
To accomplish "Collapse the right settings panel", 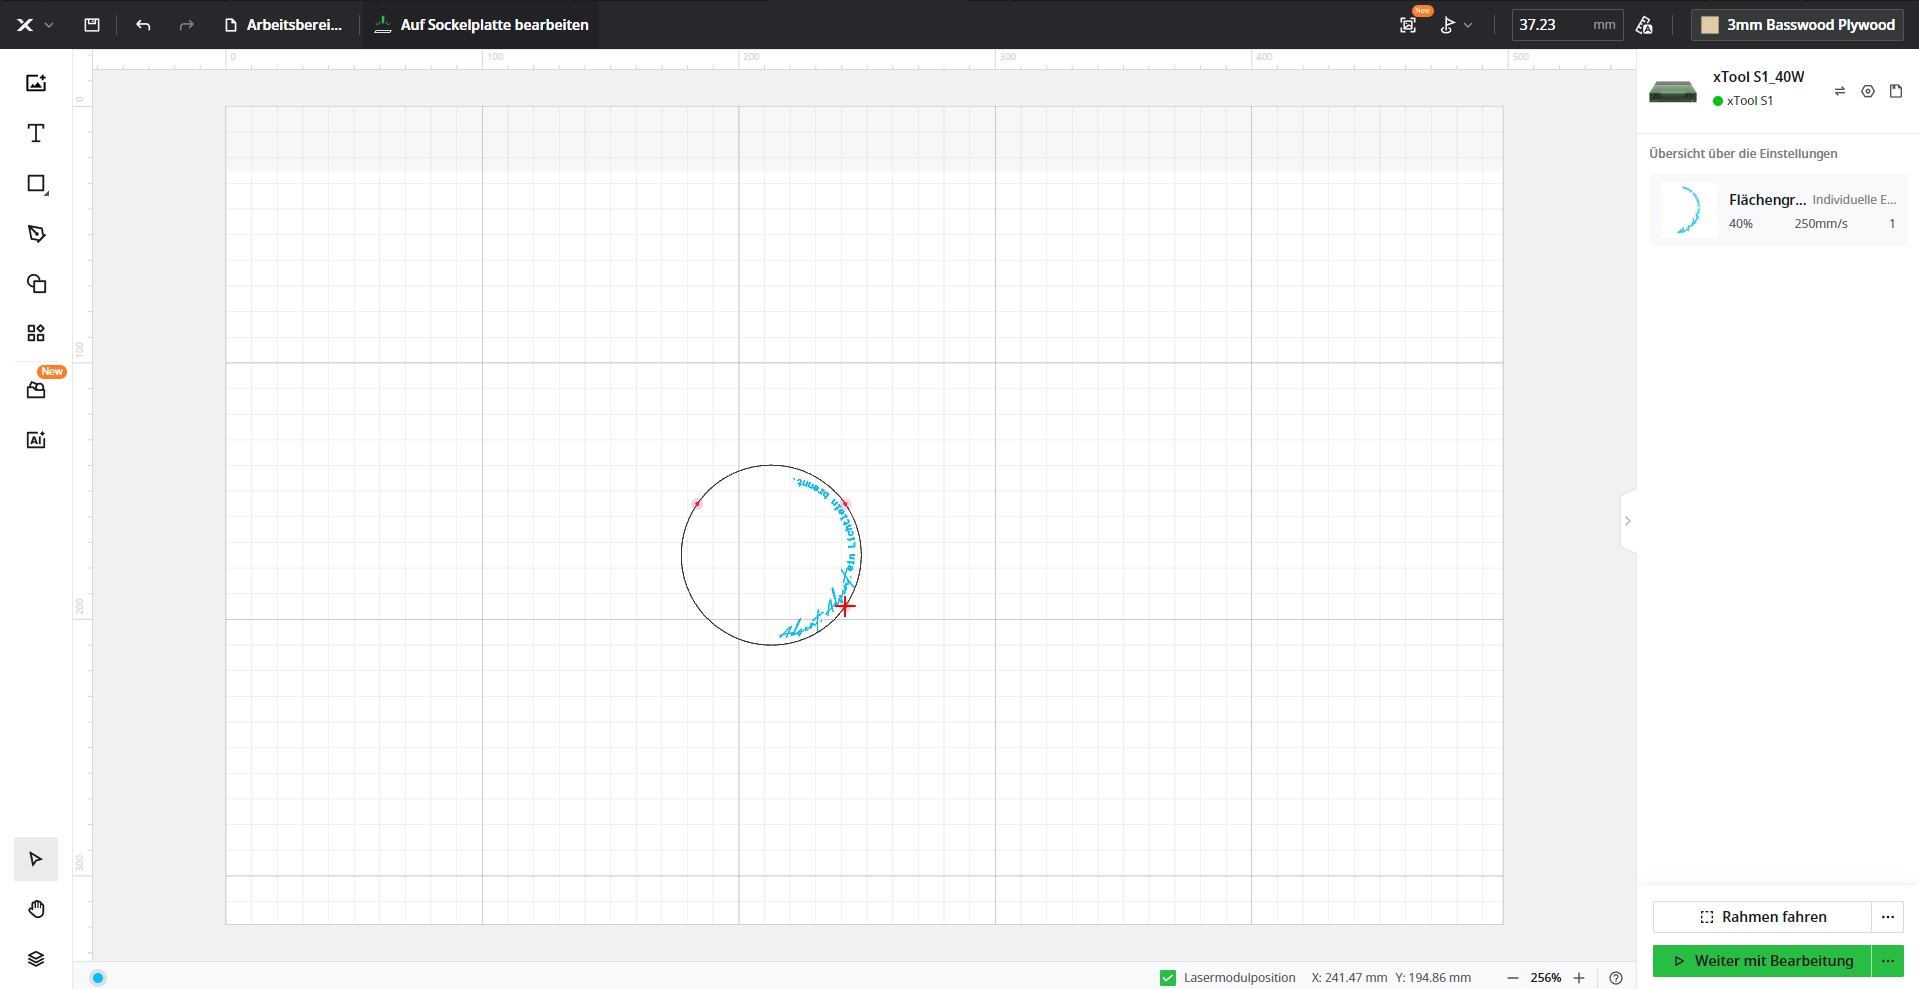I will [x=1628, y=521].
